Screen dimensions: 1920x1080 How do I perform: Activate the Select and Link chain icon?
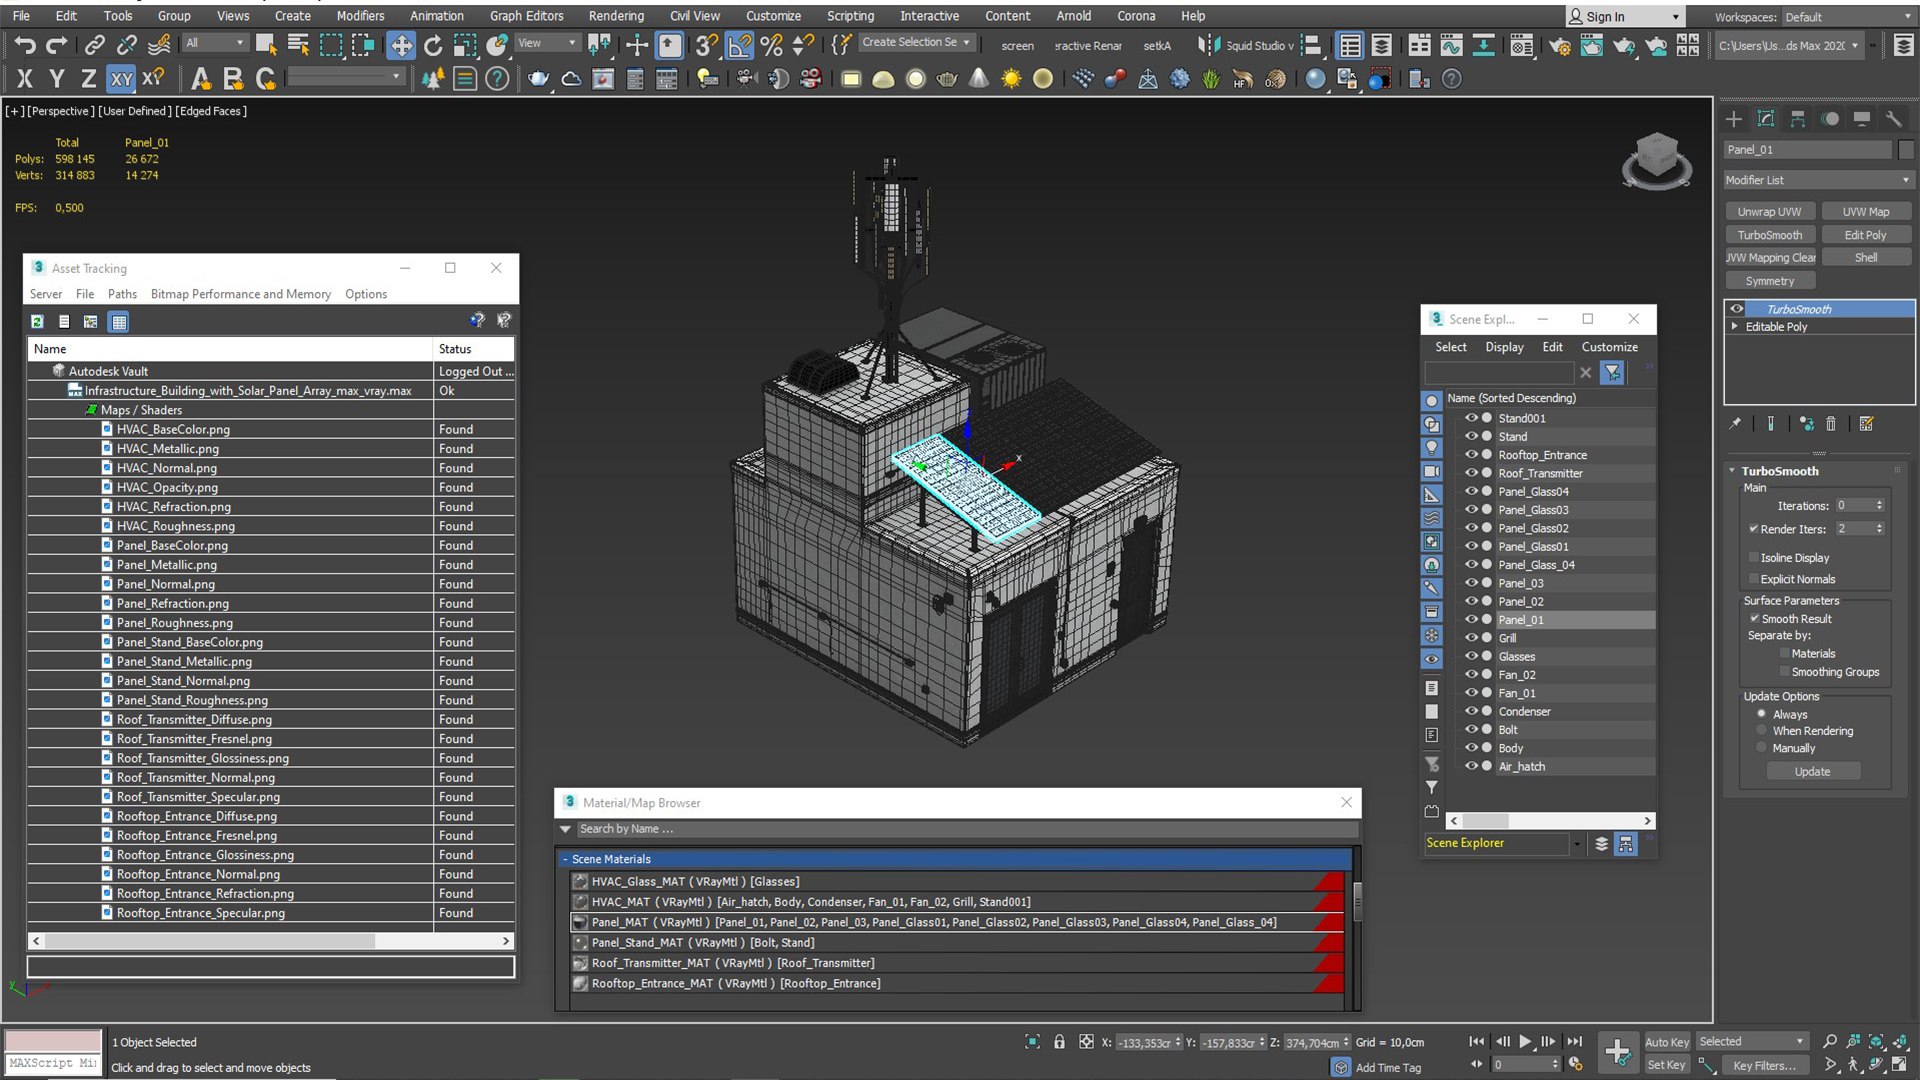(94, 45)
